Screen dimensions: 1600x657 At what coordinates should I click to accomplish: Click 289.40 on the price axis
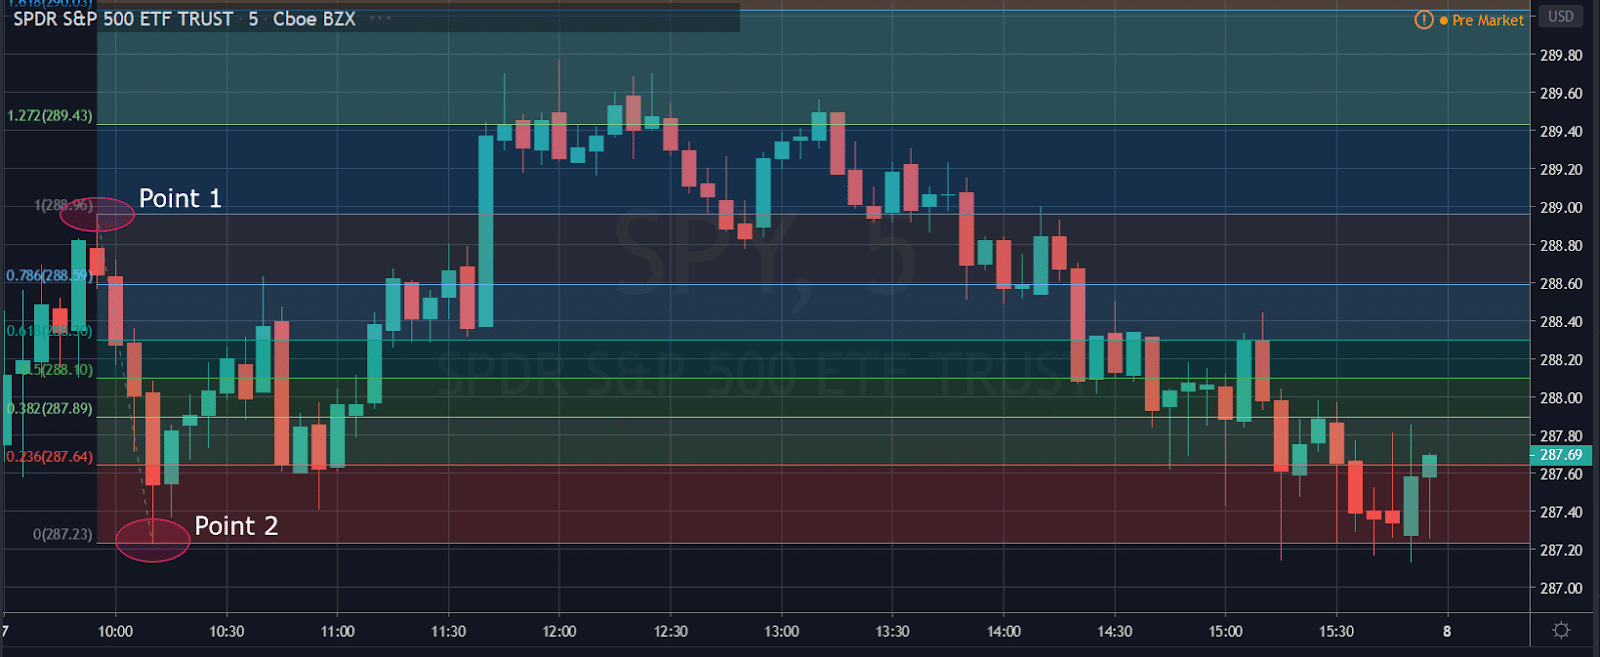click(1561, 132)
